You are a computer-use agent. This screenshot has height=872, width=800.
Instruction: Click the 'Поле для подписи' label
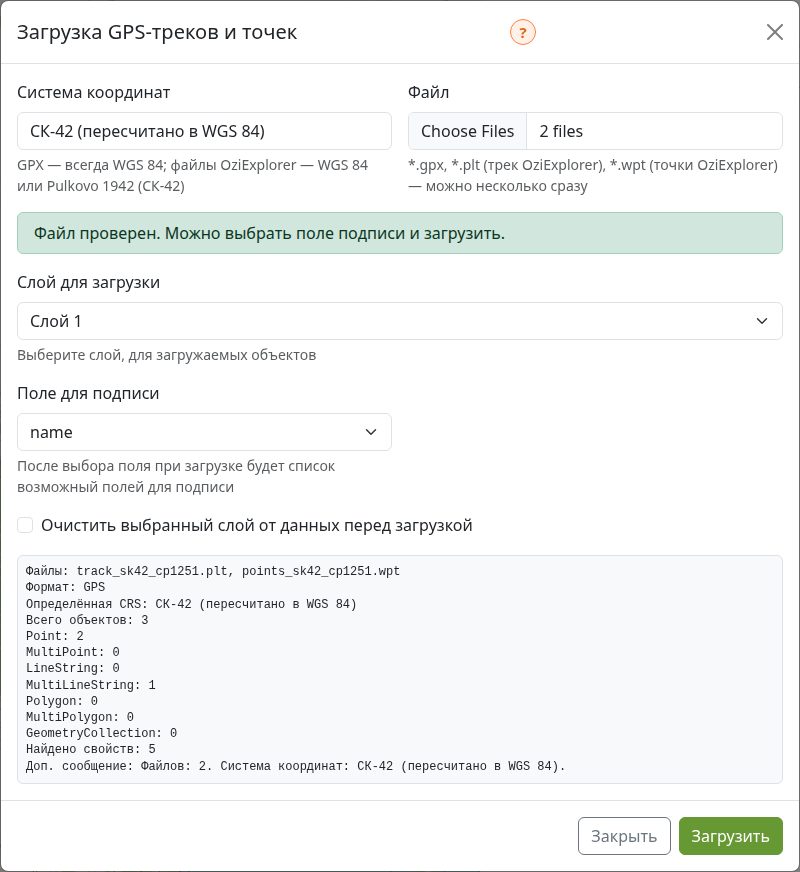(x=88, y=394)
